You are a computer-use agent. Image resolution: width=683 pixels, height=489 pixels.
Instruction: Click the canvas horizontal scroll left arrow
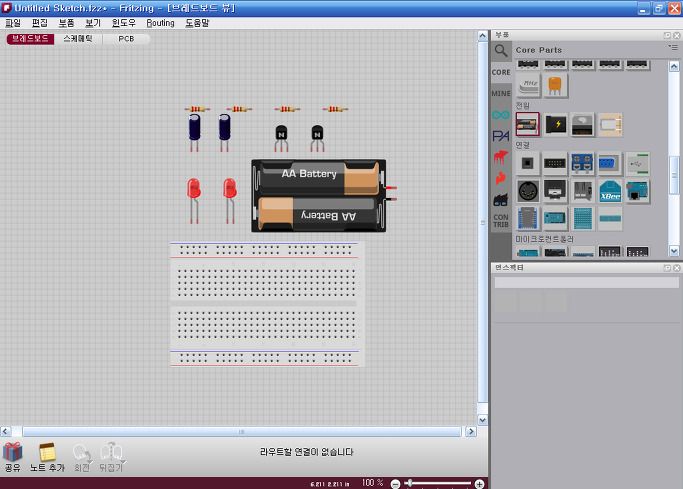(5, 432)
